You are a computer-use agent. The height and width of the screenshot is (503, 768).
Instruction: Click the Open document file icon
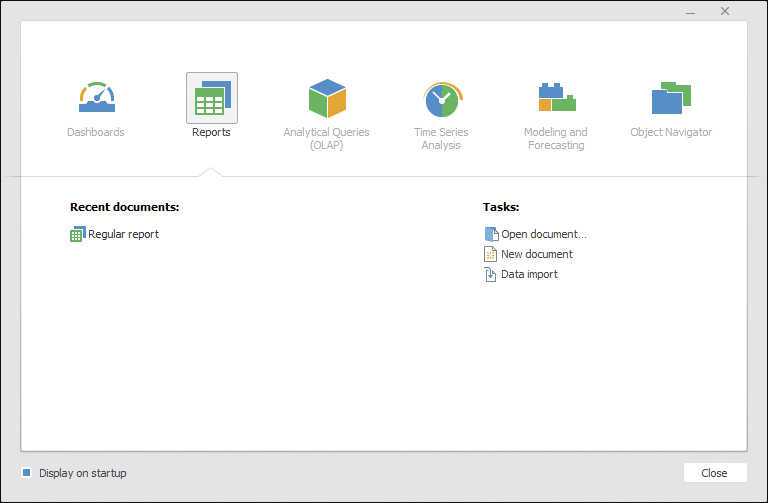click(x=491, y=234)
